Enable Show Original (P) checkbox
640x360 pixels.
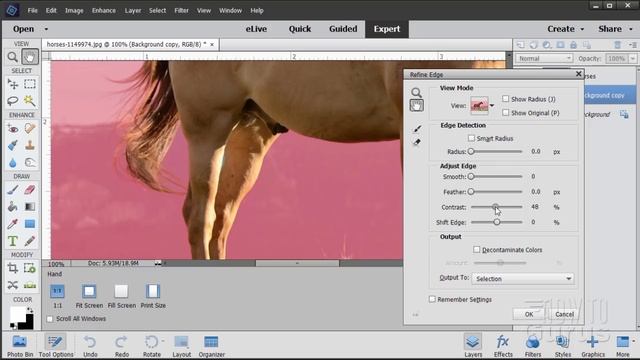coord(506,113)
